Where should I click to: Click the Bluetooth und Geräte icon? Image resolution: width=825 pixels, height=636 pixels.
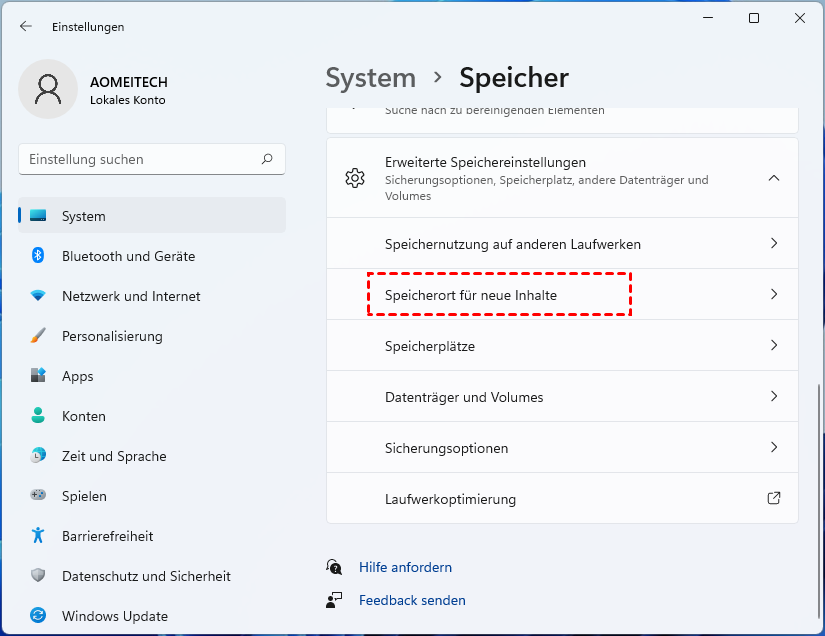tap(38, 256)
